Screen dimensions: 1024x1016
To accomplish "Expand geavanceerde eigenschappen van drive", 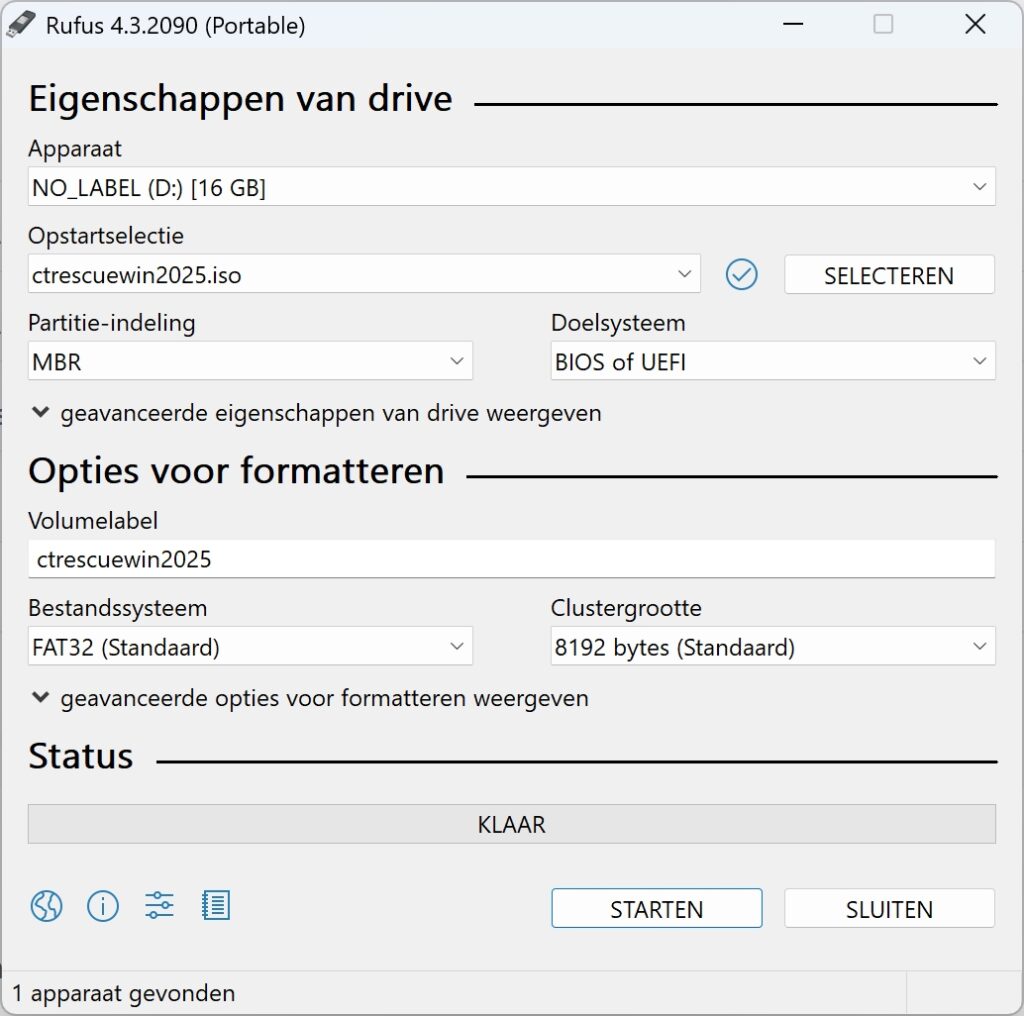I will (316, 413).
